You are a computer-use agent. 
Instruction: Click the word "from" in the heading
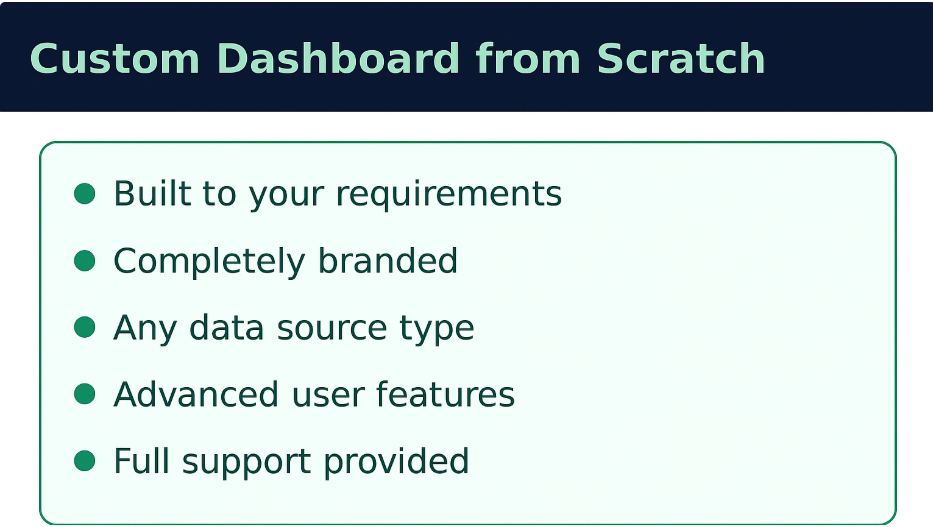[x=528, y=59]
